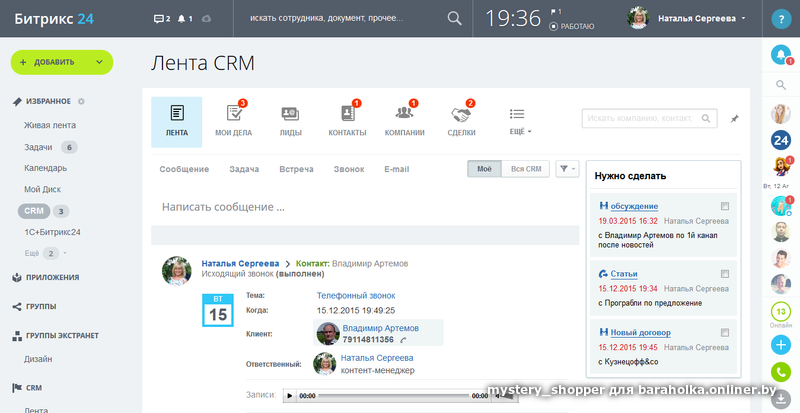Viewport: 800px width, 413px height.
Task: Open Мои дела section icon
Action: [234, 113]
